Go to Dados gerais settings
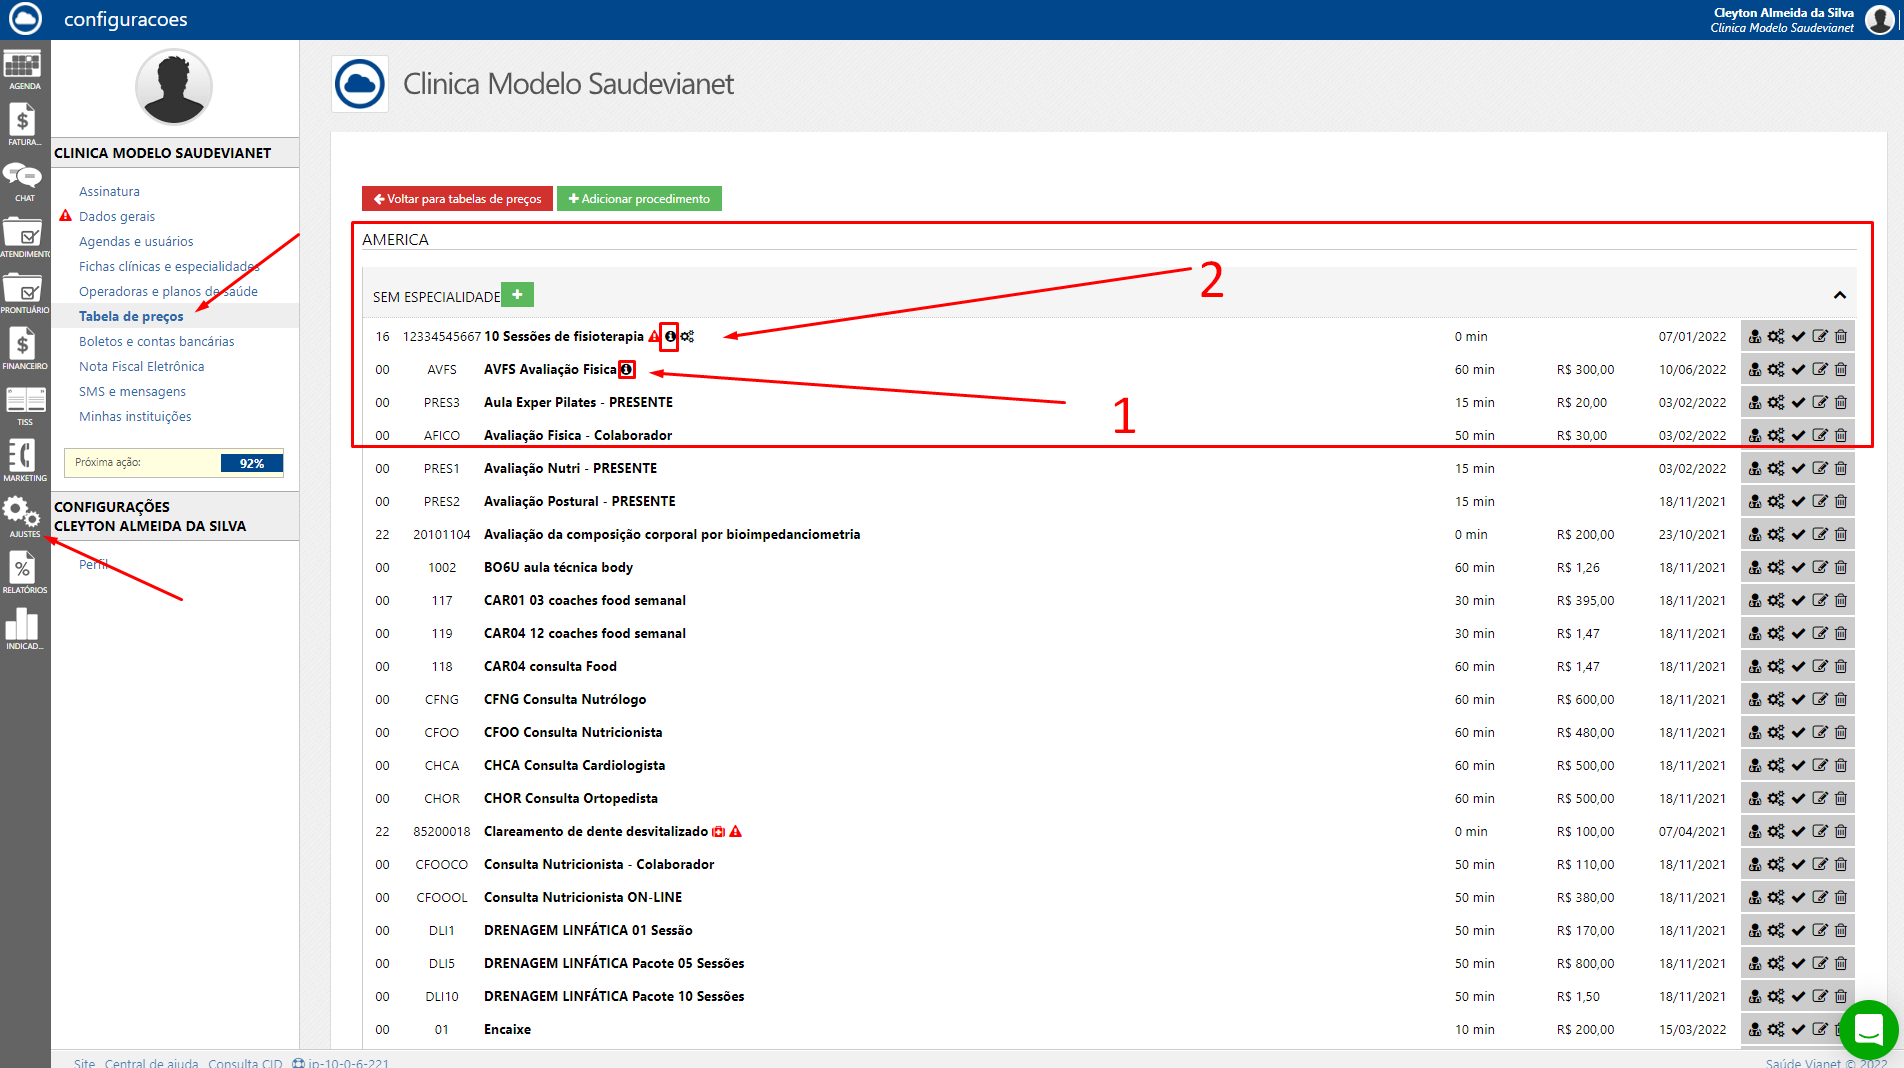 point(117,216)
